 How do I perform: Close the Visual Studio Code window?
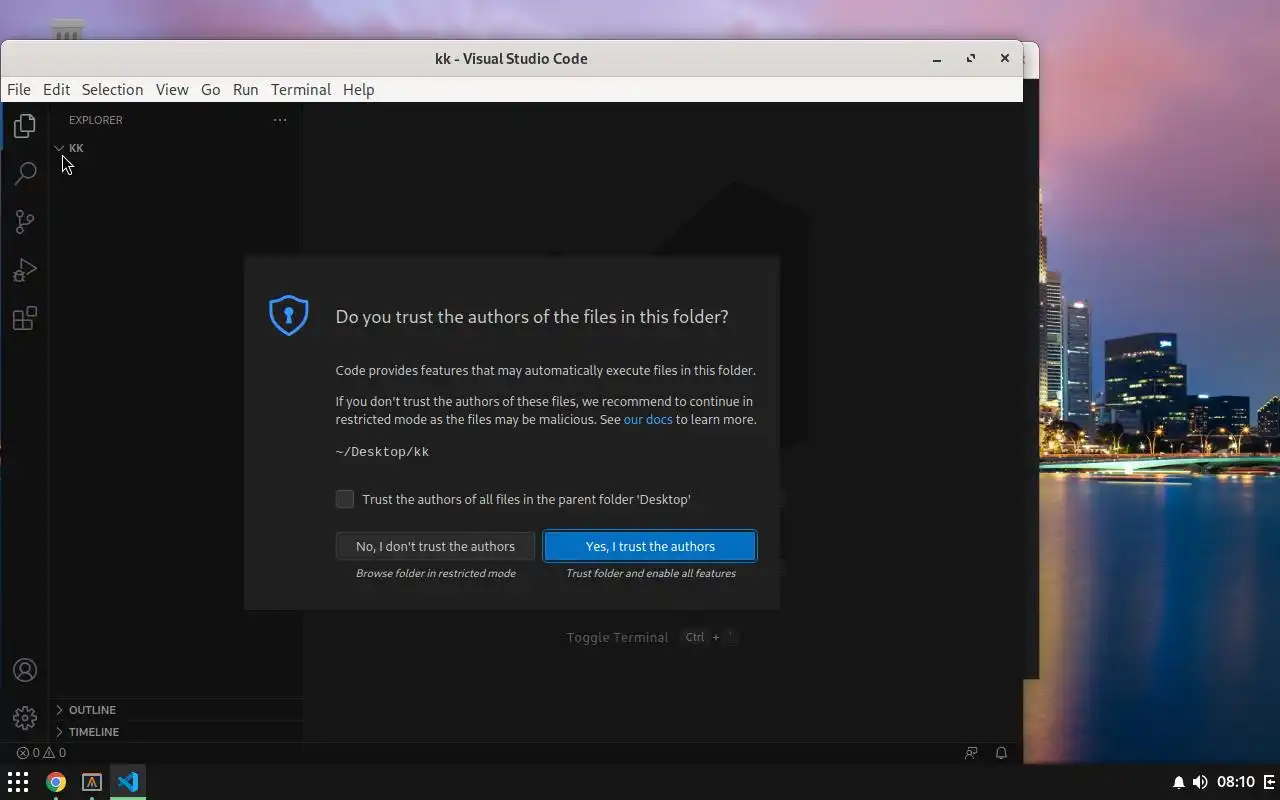coord(1005,58)
